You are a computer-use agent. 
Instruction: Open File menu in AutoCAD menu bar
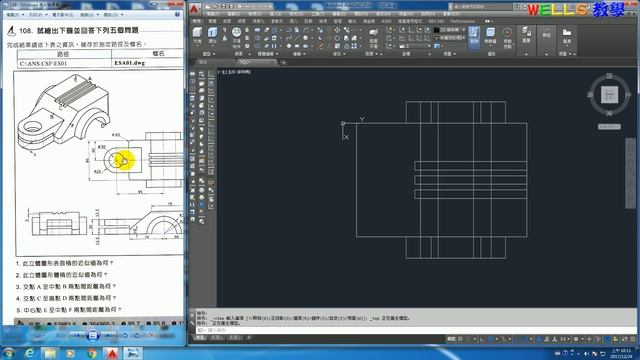213,14
